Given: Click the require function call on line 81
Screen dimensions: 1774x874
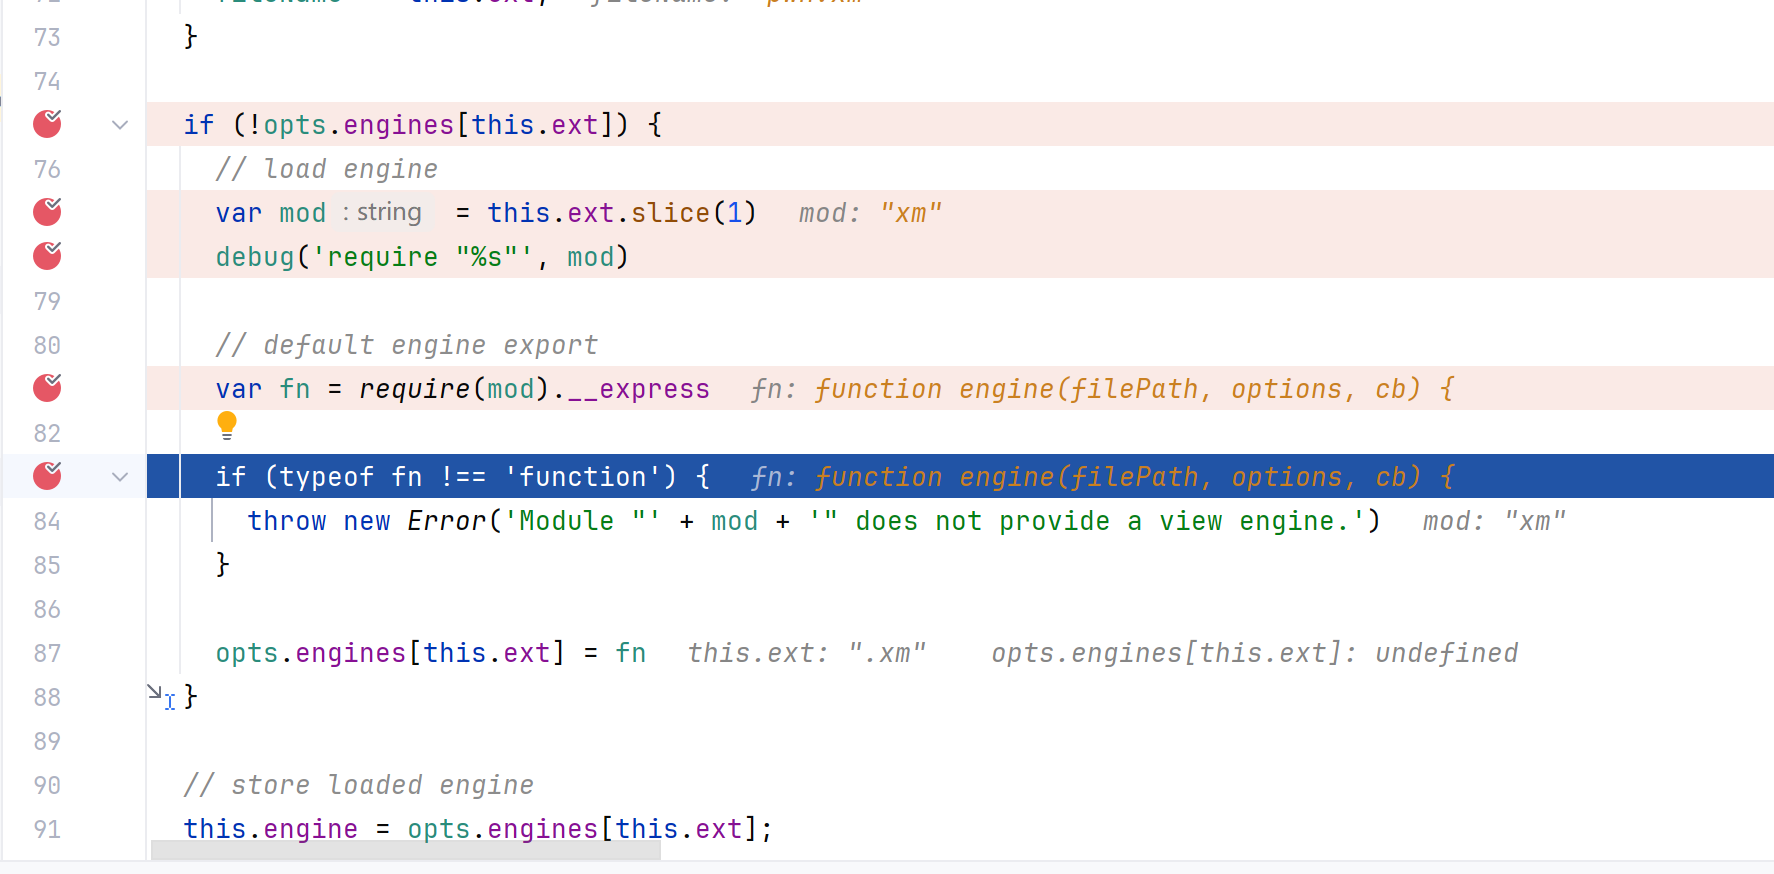Looking at the screenshot, I should pyautogui.click(x=414, y=389).
